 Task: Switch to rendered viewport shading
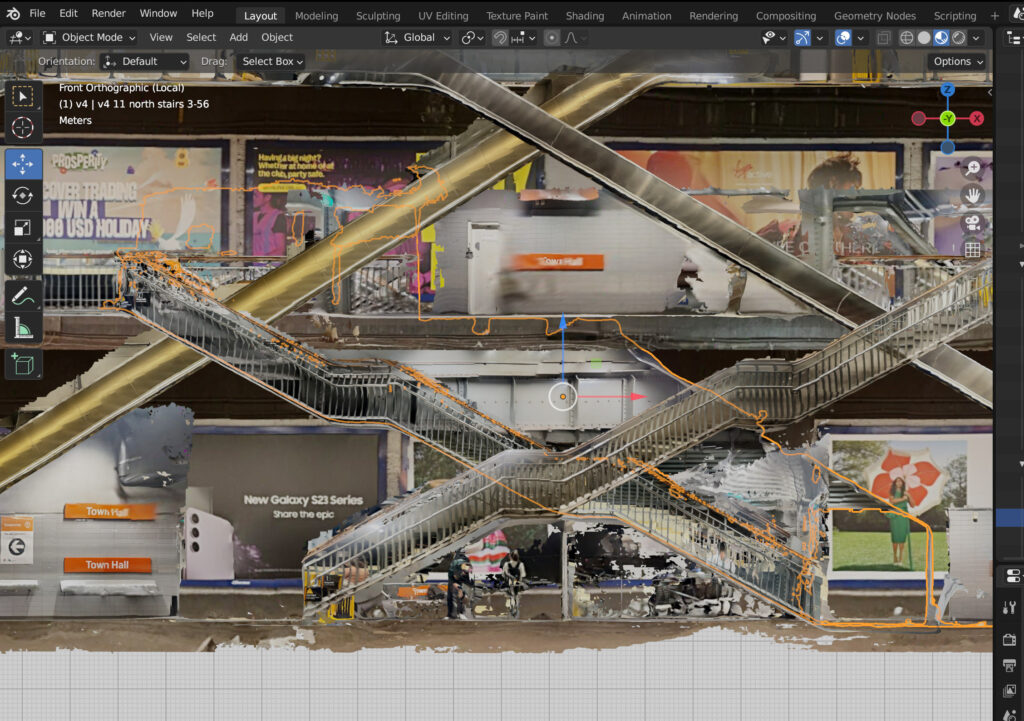pyautogui.click(x=959, y=38)
